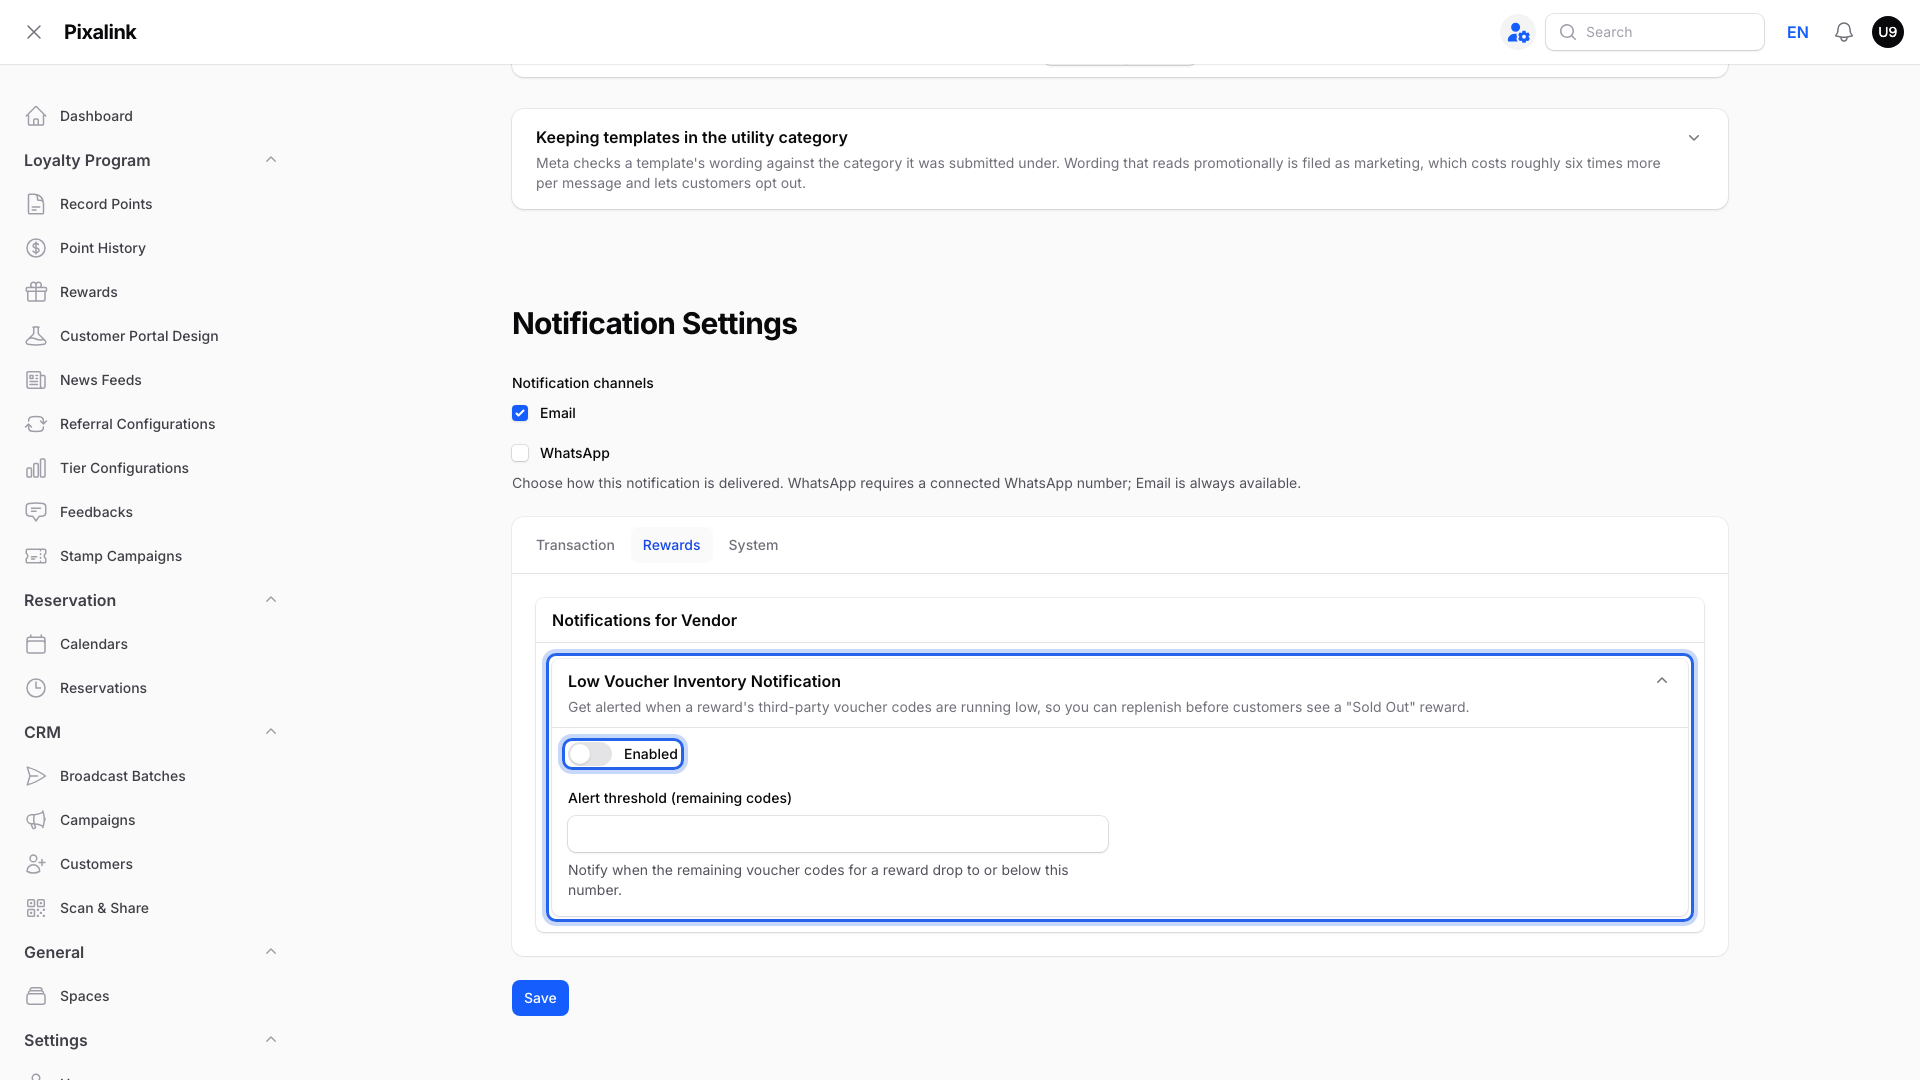Open Reservations clock icon
1920x1080 pixels.
click(36, 688)
